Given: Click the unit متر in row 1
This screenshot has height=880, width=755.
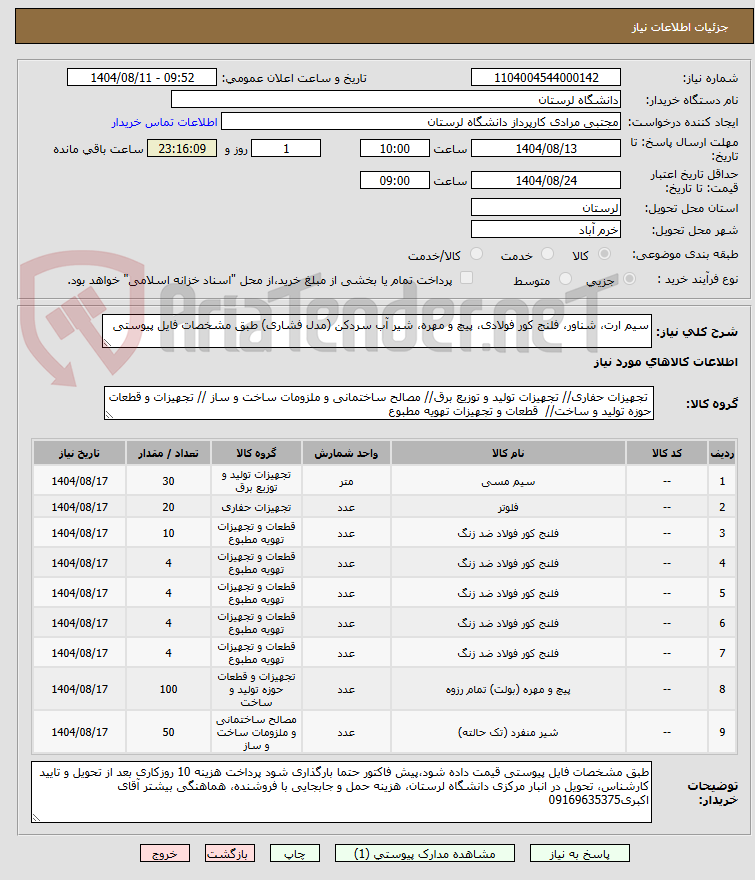Looking at the screenshot, I should (x=346, y=481).
